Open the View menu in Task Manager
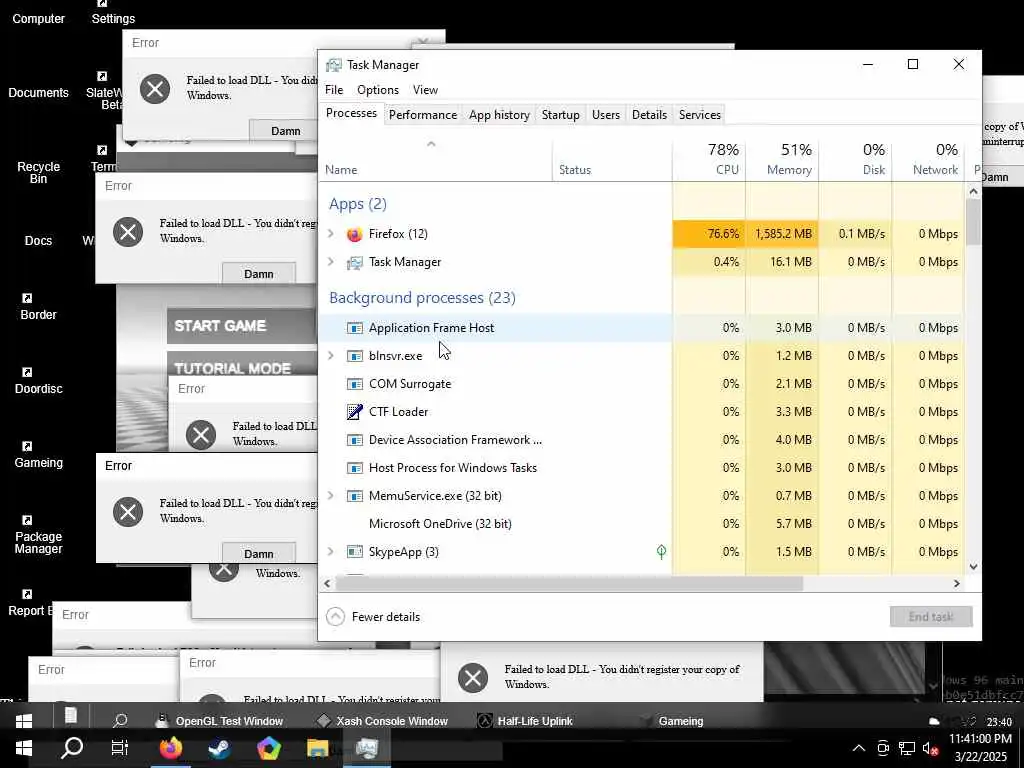The height and width of the screenshot is (768, 1024). 425,90
